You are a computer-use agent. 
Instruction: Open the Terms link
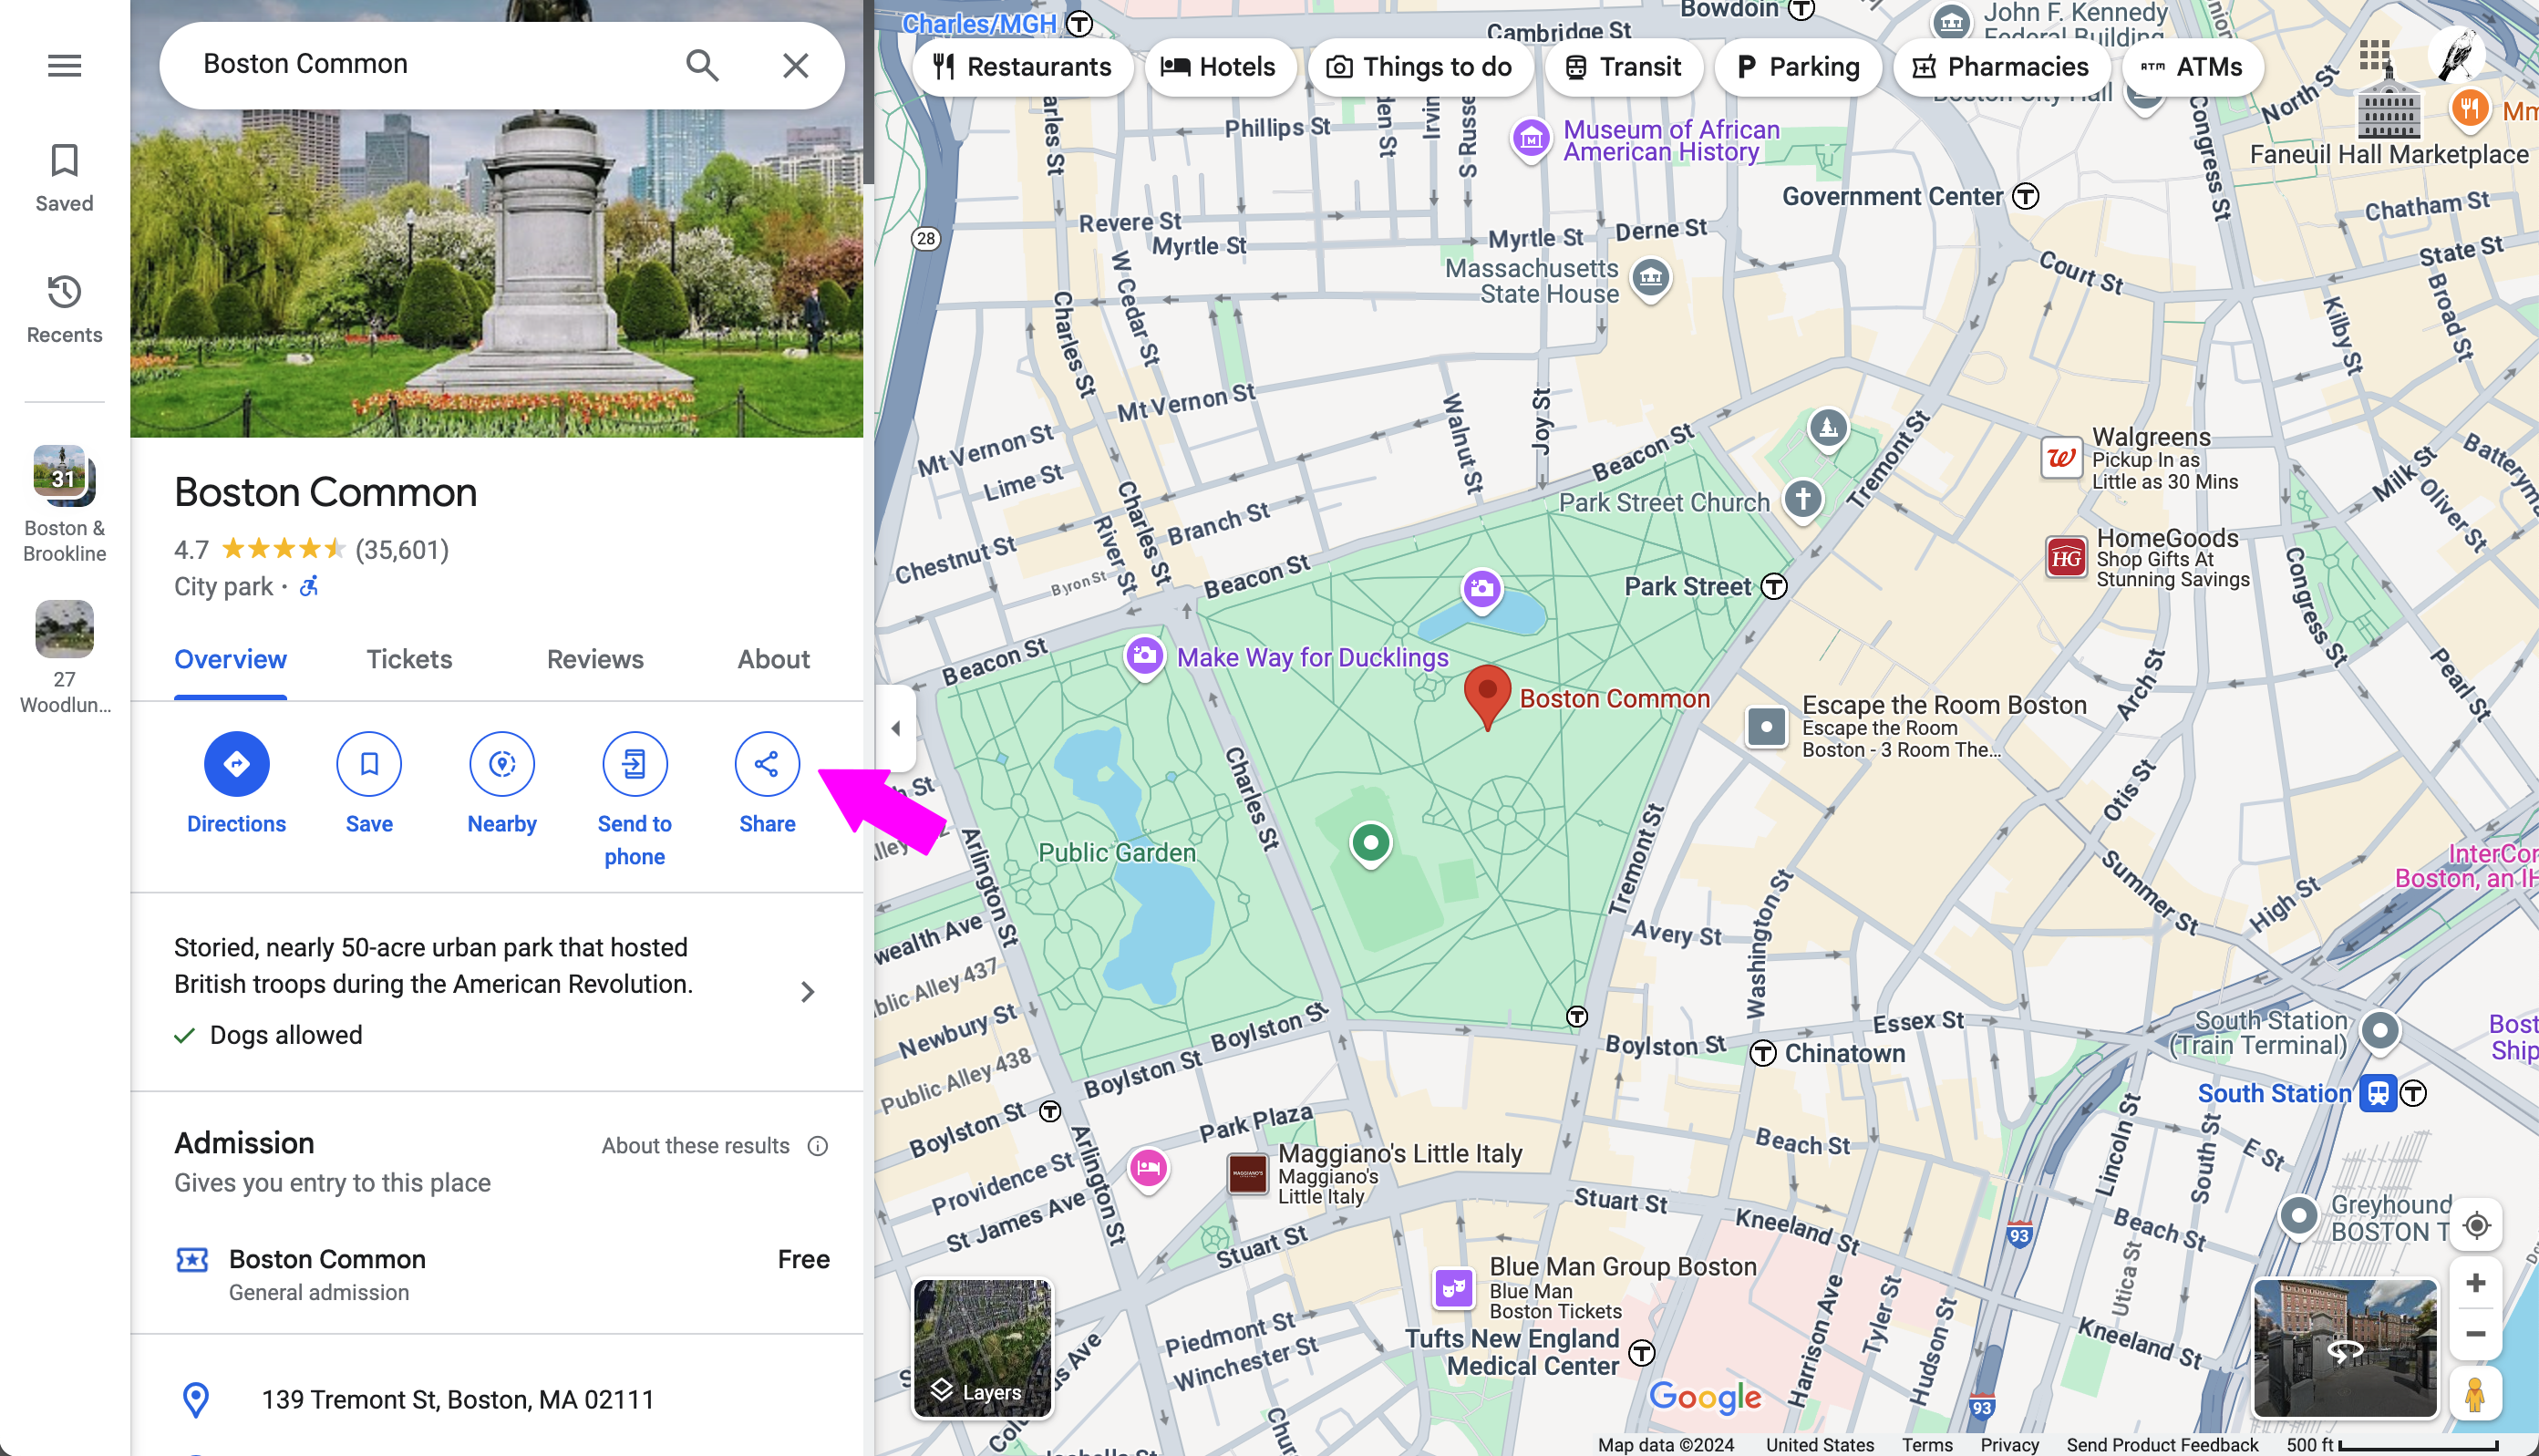1927,1445
